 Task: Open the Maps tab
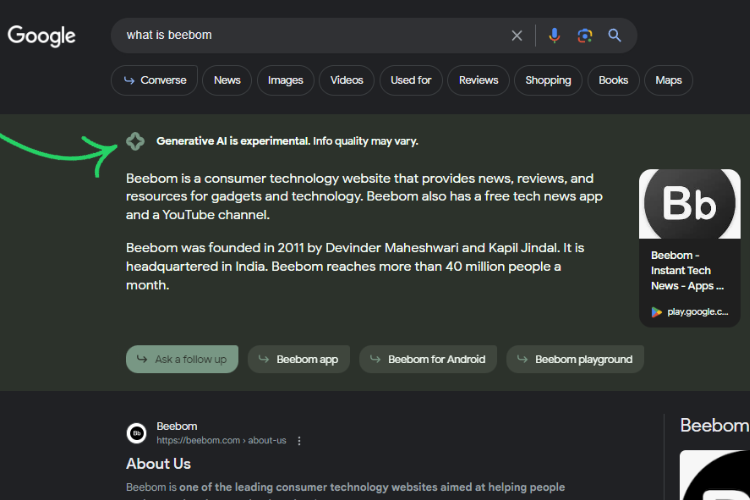[x=668, y=80]
